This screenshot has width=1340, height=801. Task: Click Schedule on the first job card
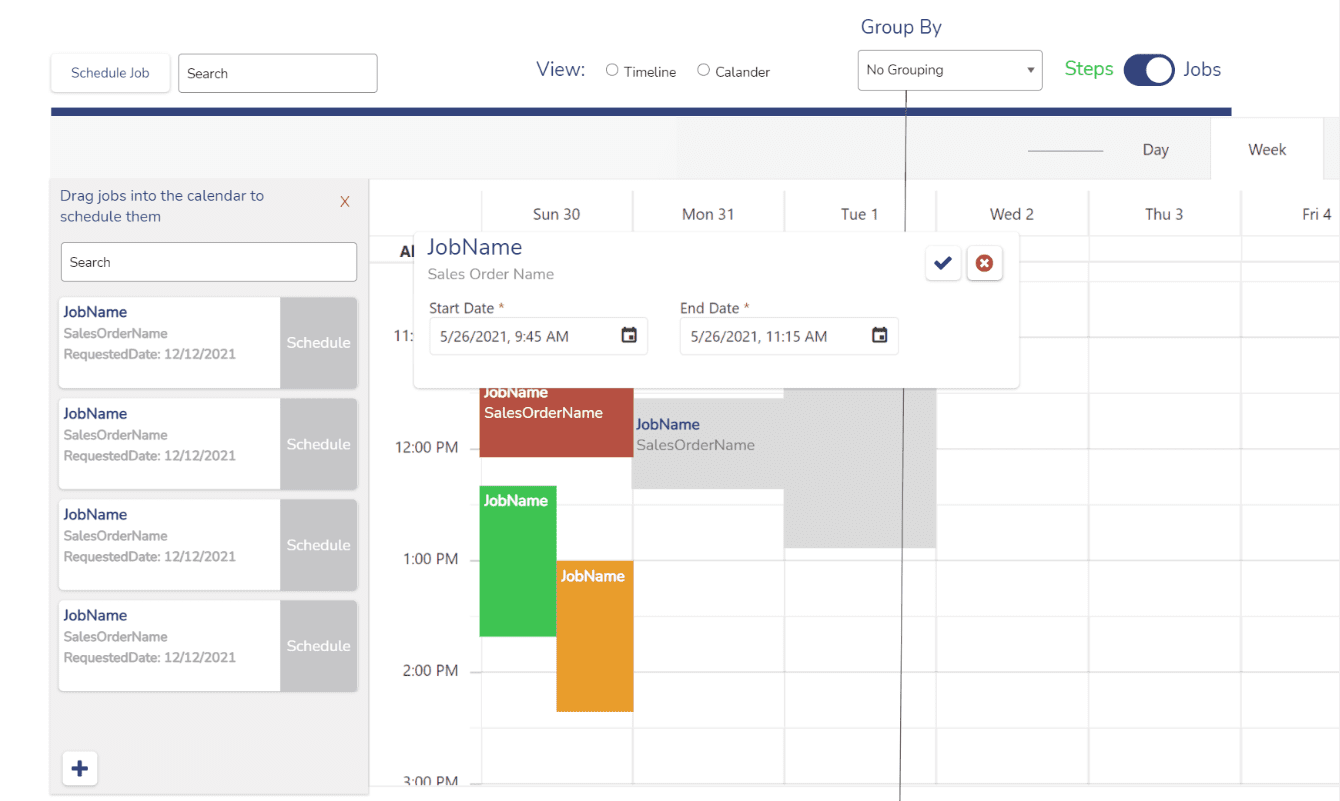pyautogui.click(x=318, y=343)
